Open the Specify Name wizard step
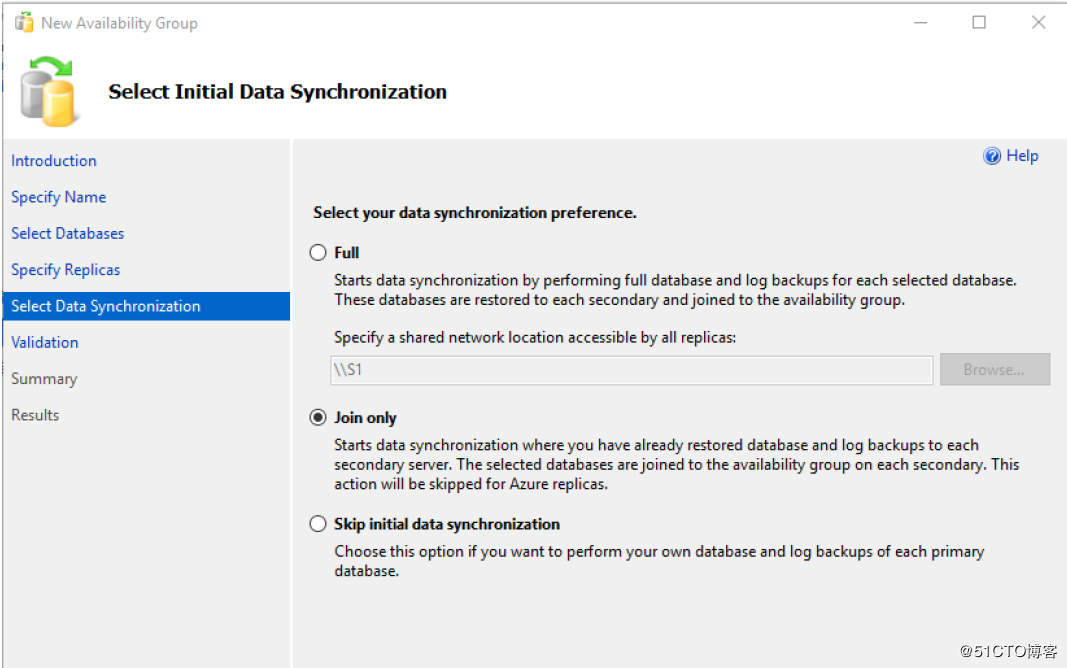Viewport: 1067px width, 668px height. pos(59,197)
